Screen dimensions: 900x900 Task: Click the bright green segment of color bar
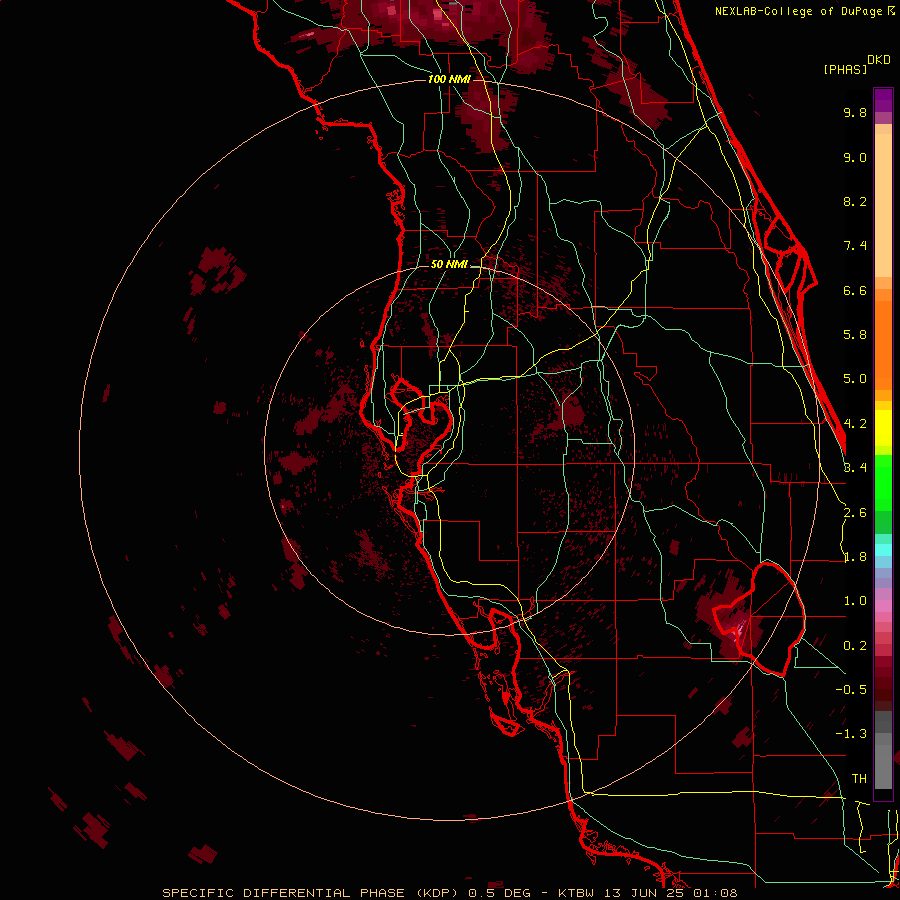(883, 482)
